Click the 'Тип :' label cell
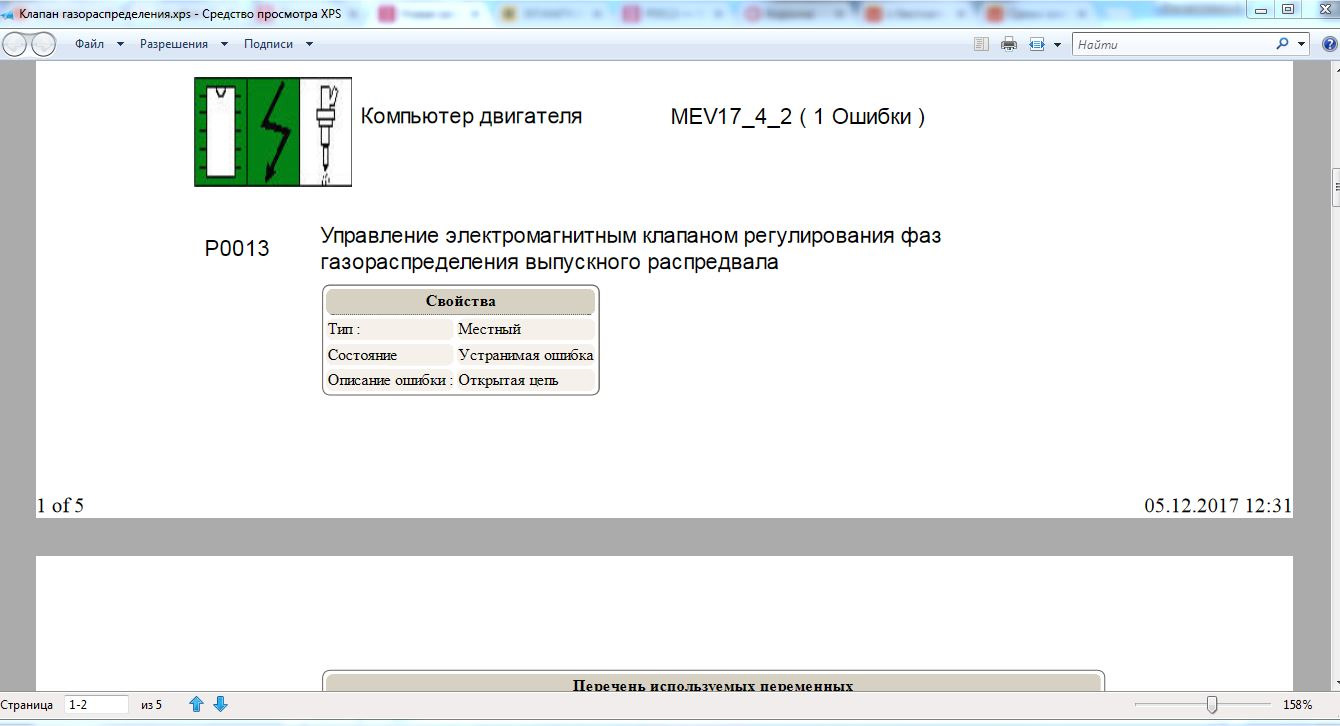 coord(390,329)
